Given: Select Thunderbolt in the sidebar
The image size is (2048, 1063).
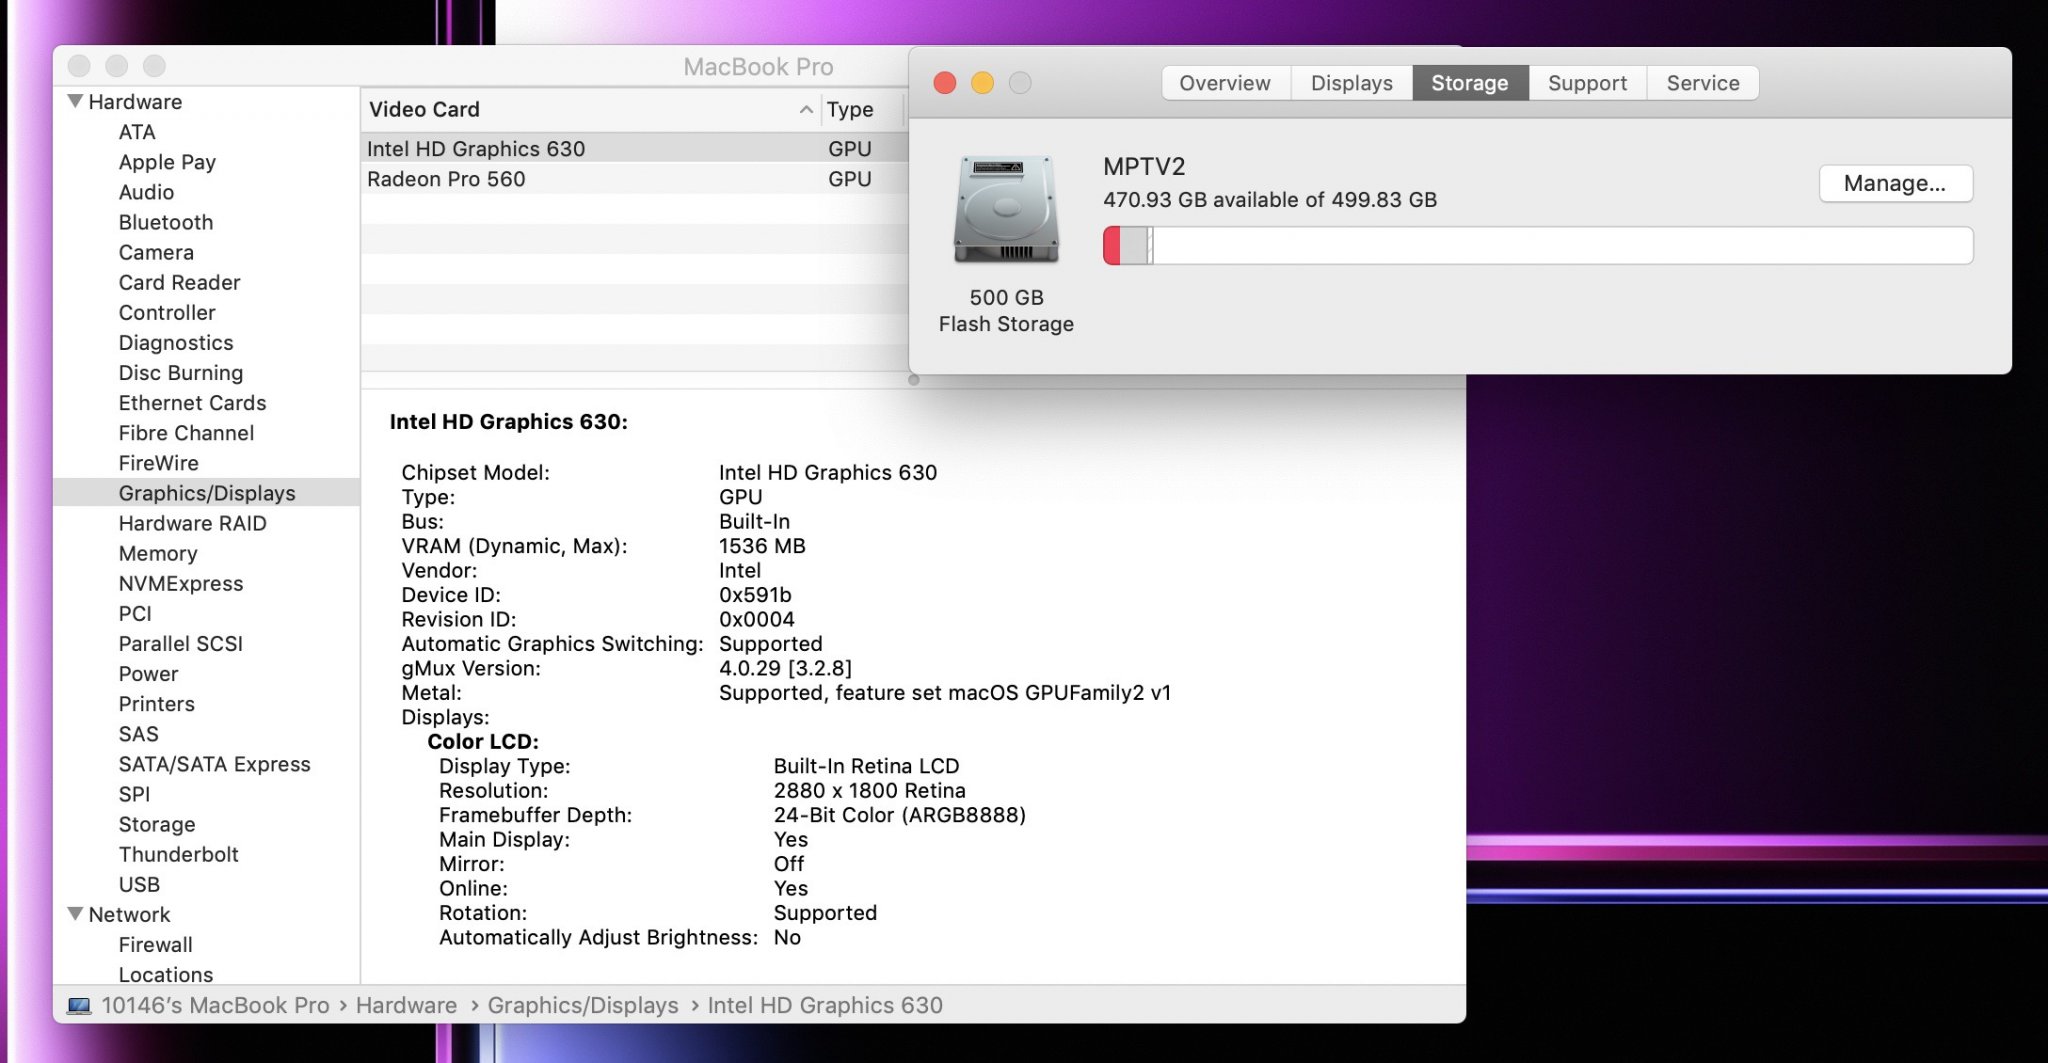Looking at the screenshot, I should (178, 853).
